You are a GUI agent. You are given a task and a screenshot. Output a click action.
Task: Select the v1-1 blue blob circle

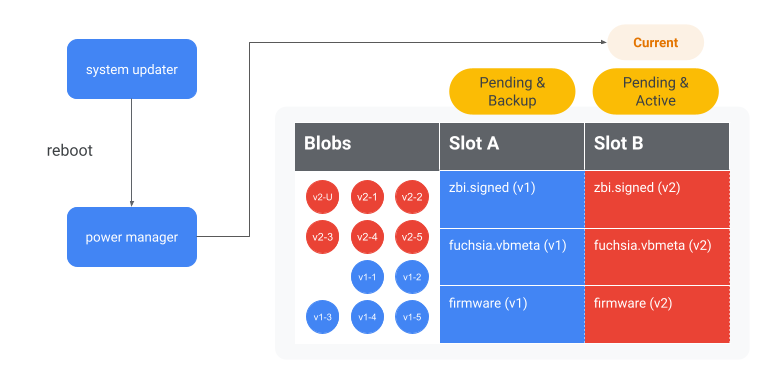click(367, 277)
